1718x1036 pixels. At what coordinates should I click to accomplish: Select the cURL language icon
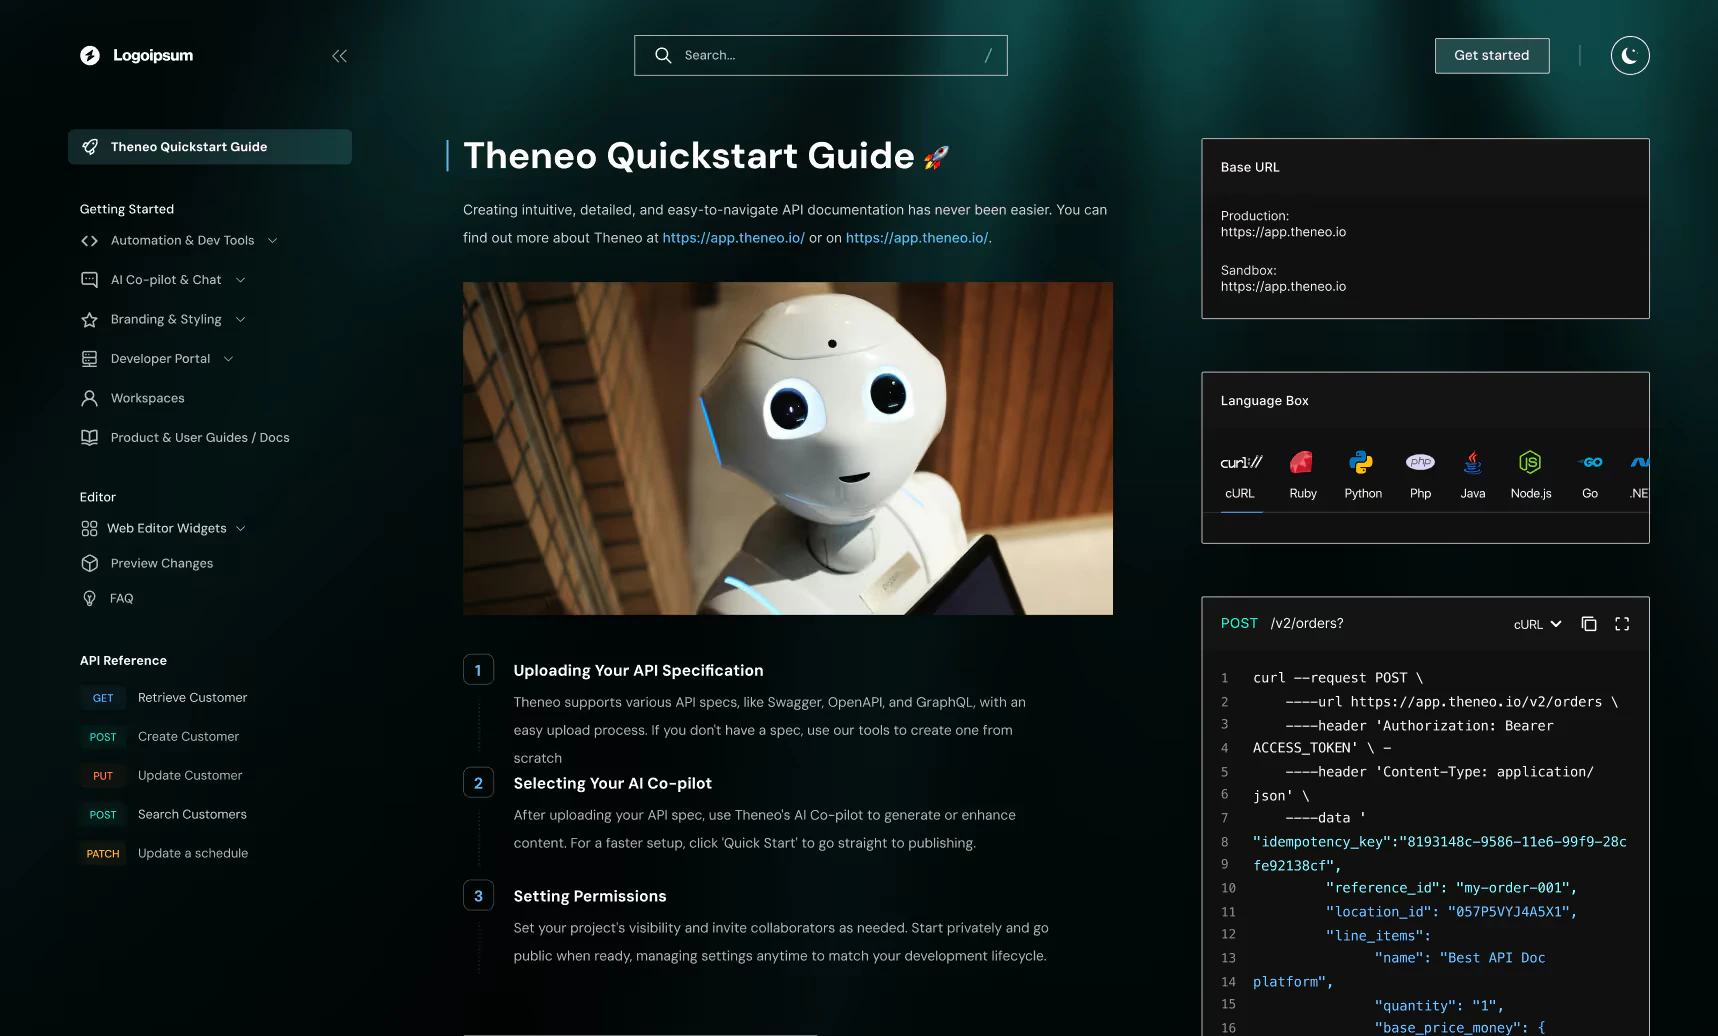1240,462
